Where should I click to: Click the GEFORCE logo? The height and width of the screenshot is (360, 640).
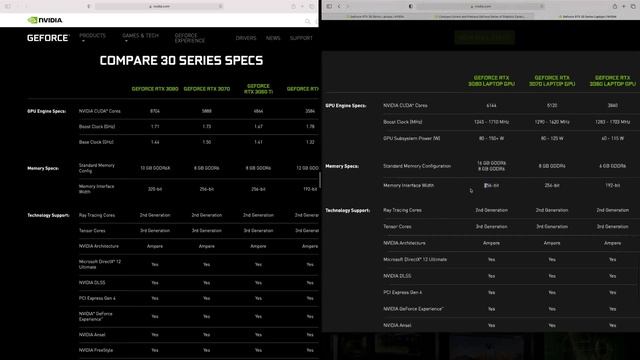coord(48,38)
